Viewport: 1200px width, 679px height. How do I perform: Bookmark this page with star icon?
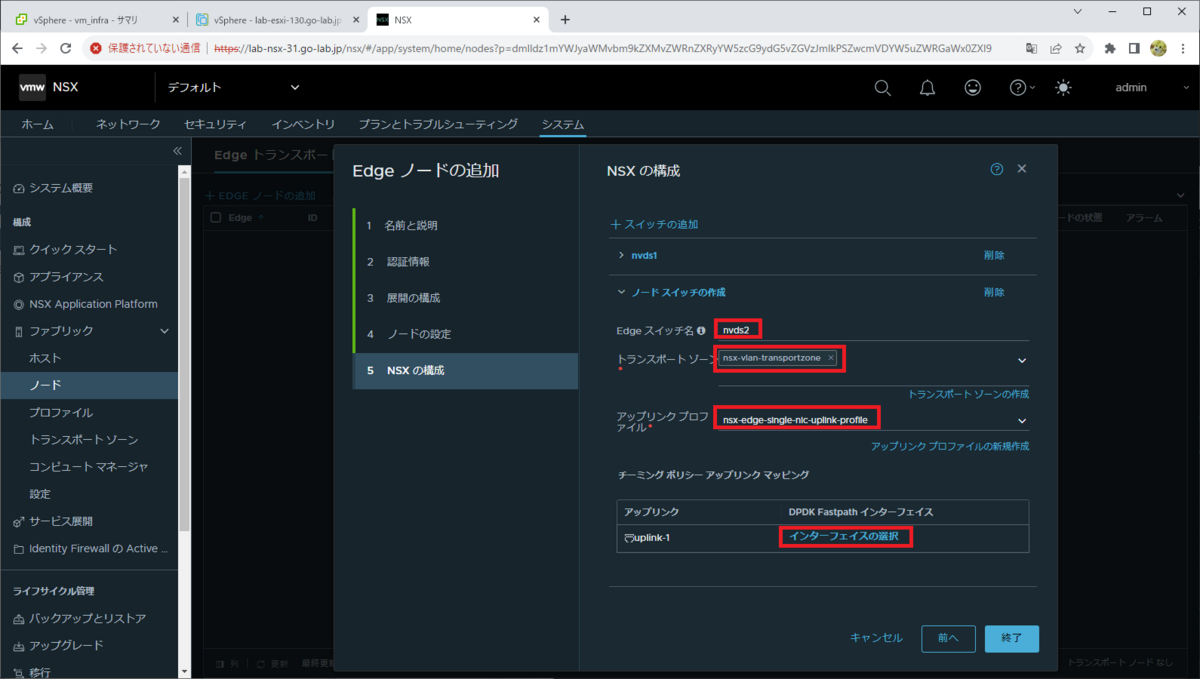coord(1080,48)
